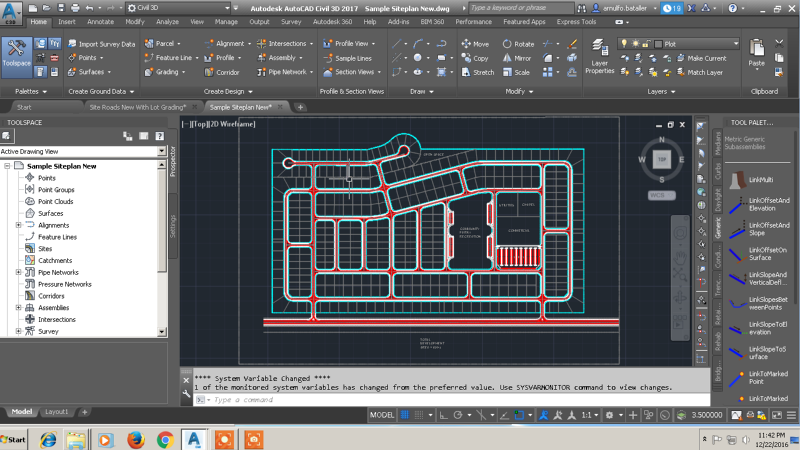Open Chrome from the taskbar

[165, 439]
